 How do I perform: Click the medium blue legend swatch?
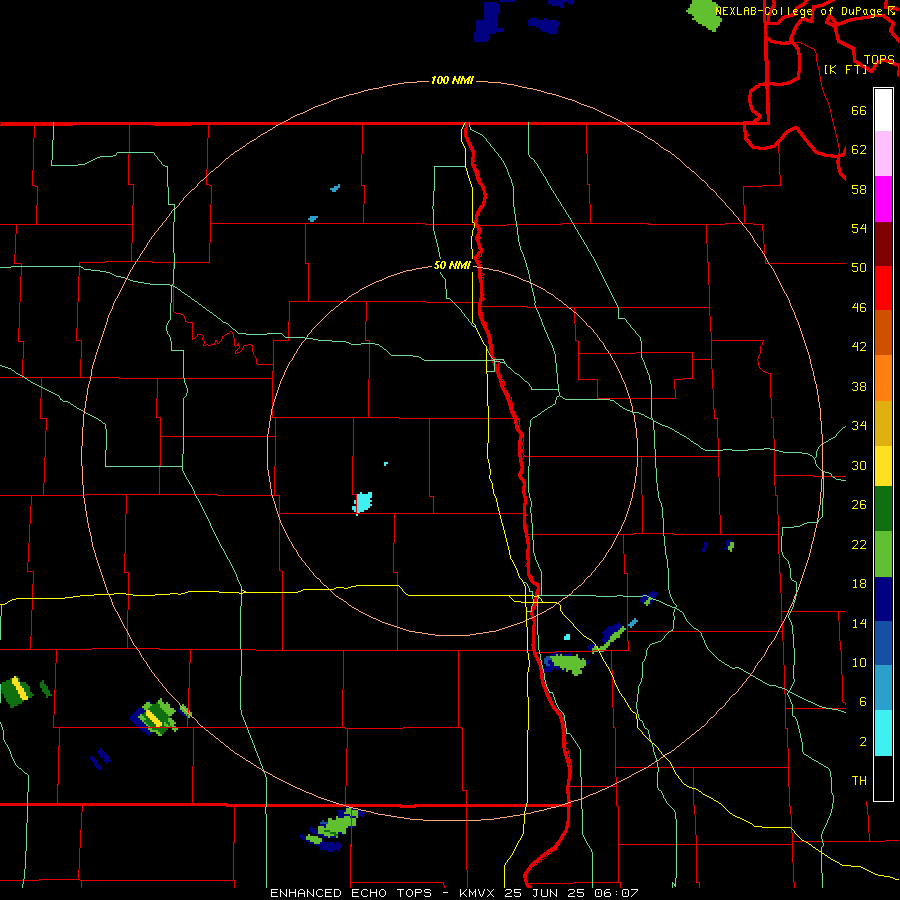pyautogui.click(x=883, y=643)
